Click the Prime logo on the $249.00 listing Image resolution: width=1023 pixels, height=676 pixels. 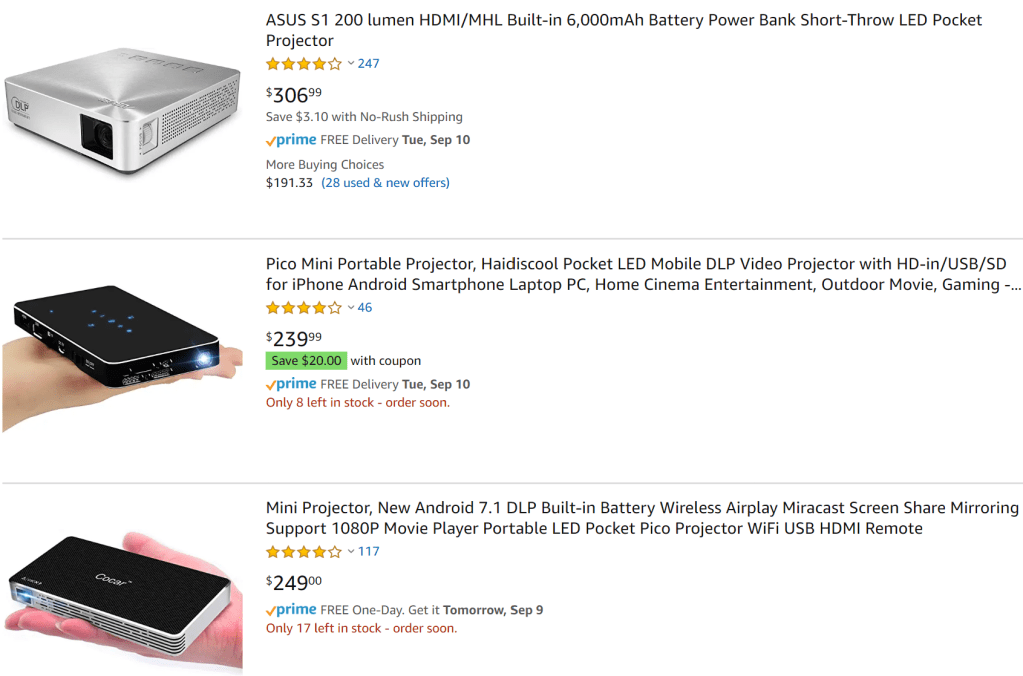pyautogui.click(x=291, y=610)
